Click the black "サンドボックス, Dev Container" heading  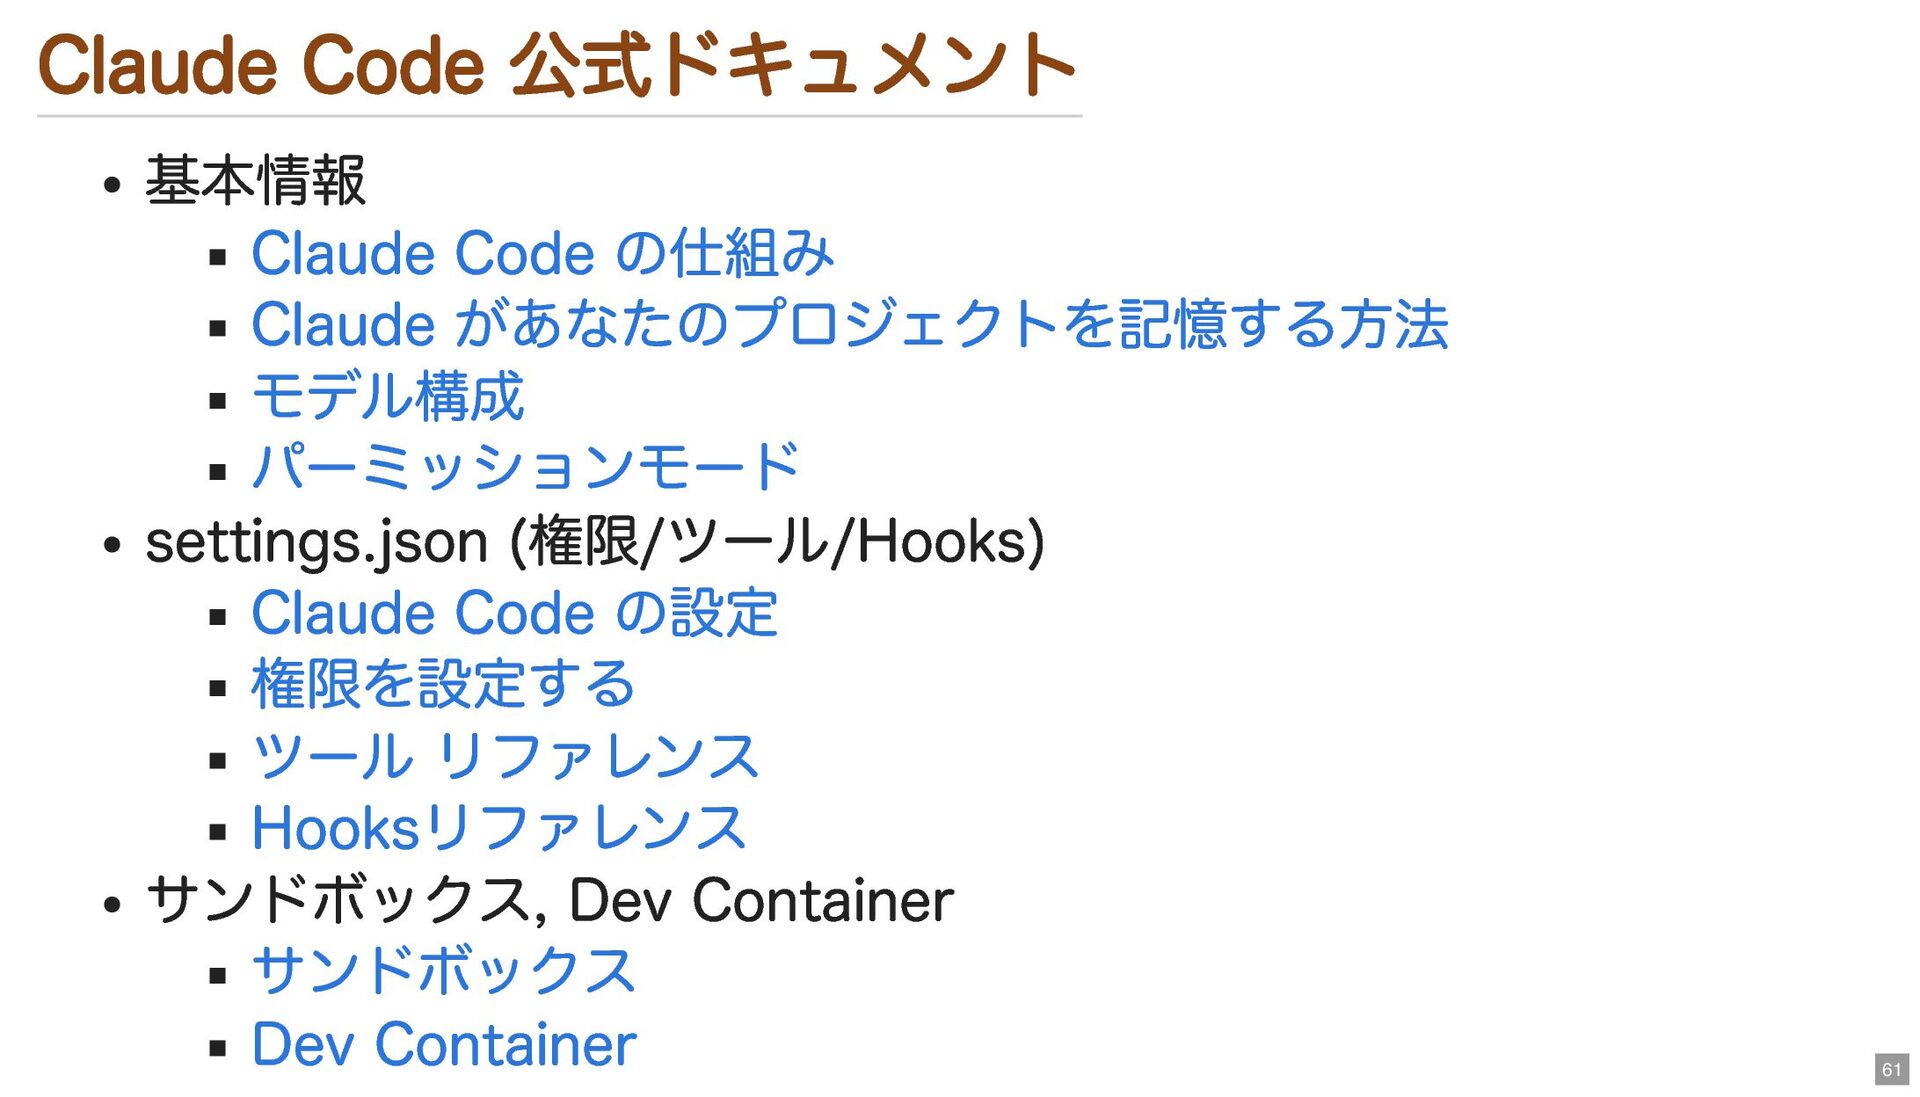tap(549, 900)
